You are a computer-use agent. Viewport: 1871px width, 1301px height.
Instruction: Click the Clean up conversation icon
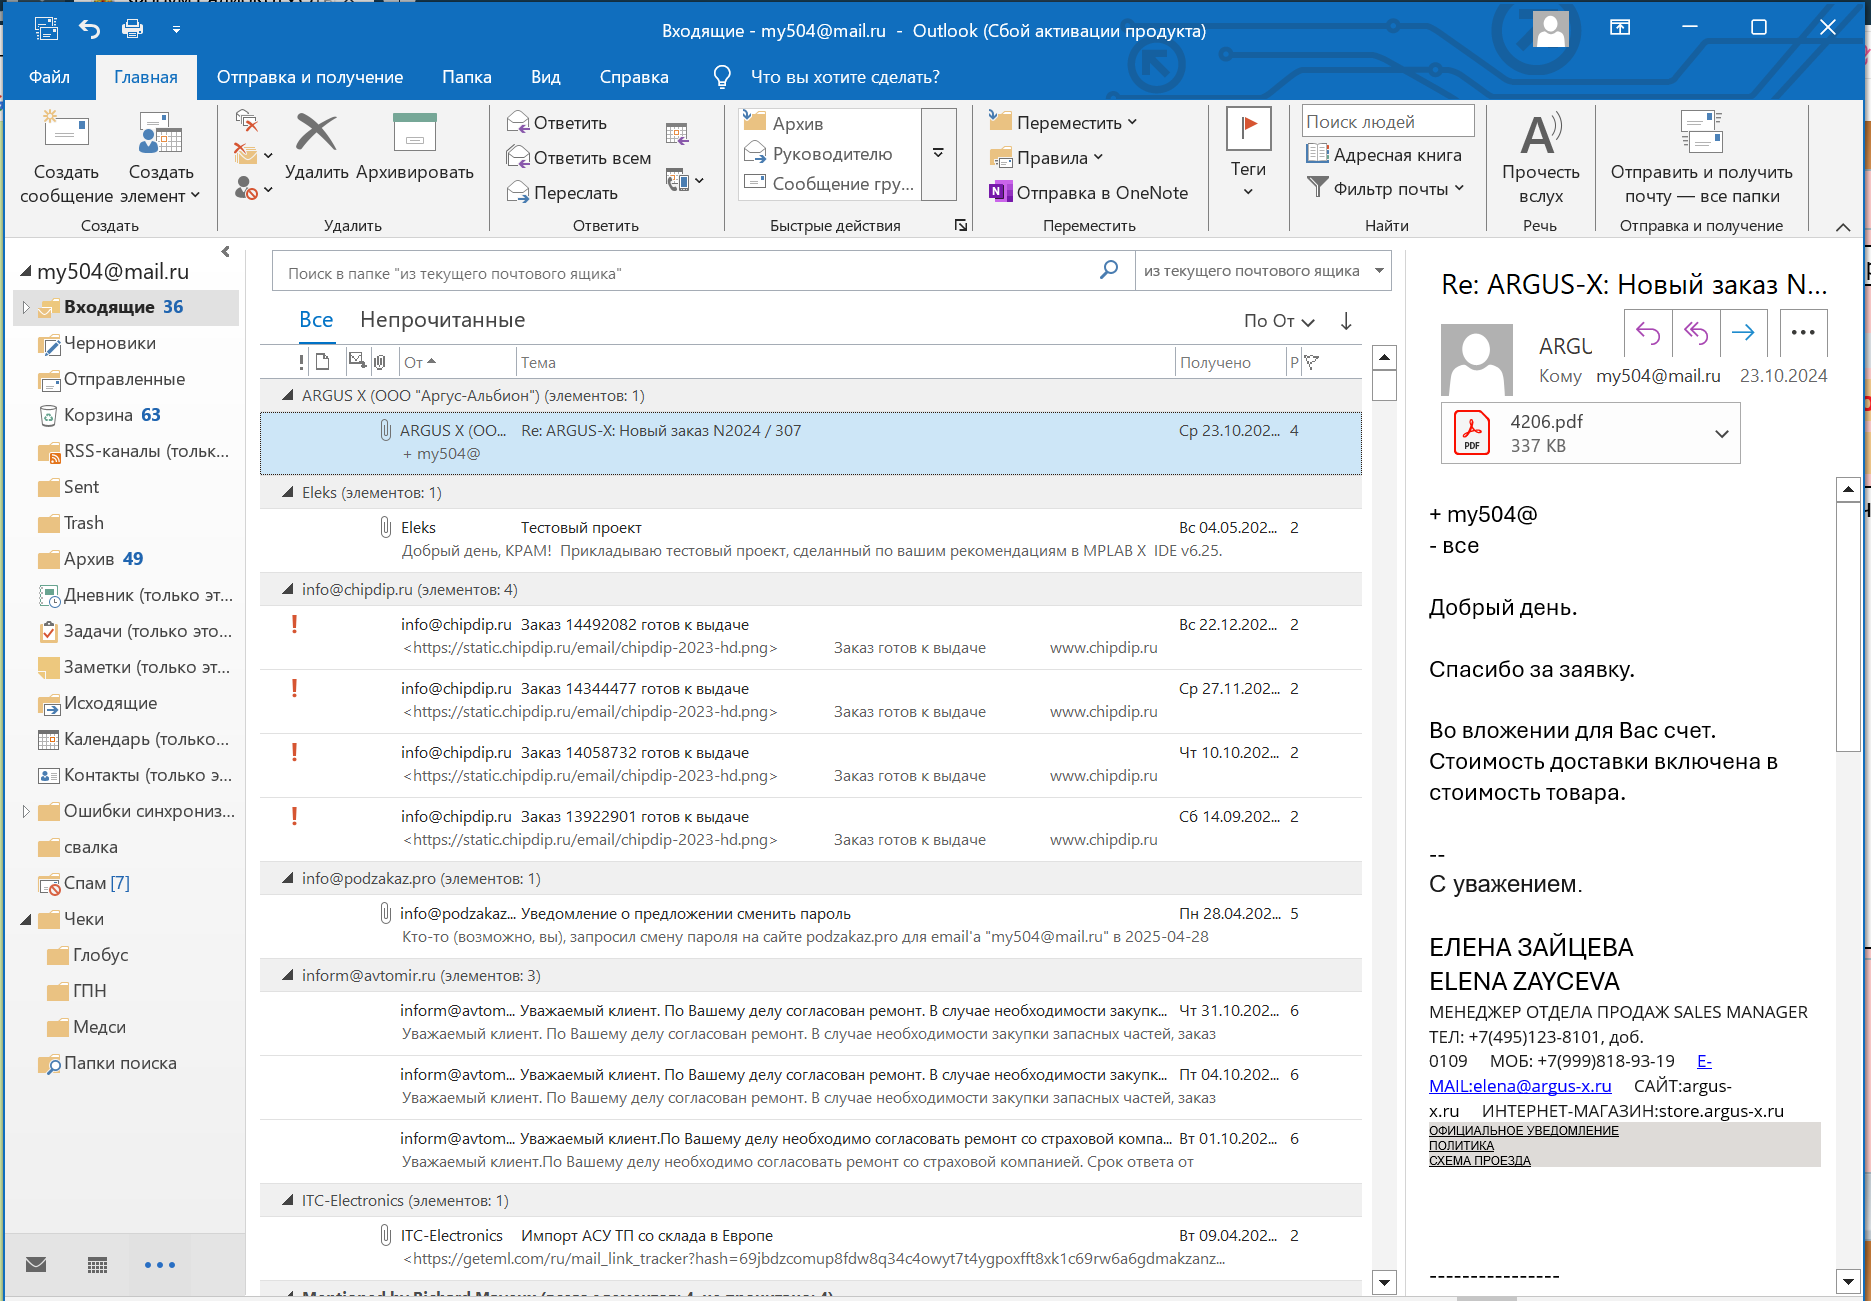point(246,154)
